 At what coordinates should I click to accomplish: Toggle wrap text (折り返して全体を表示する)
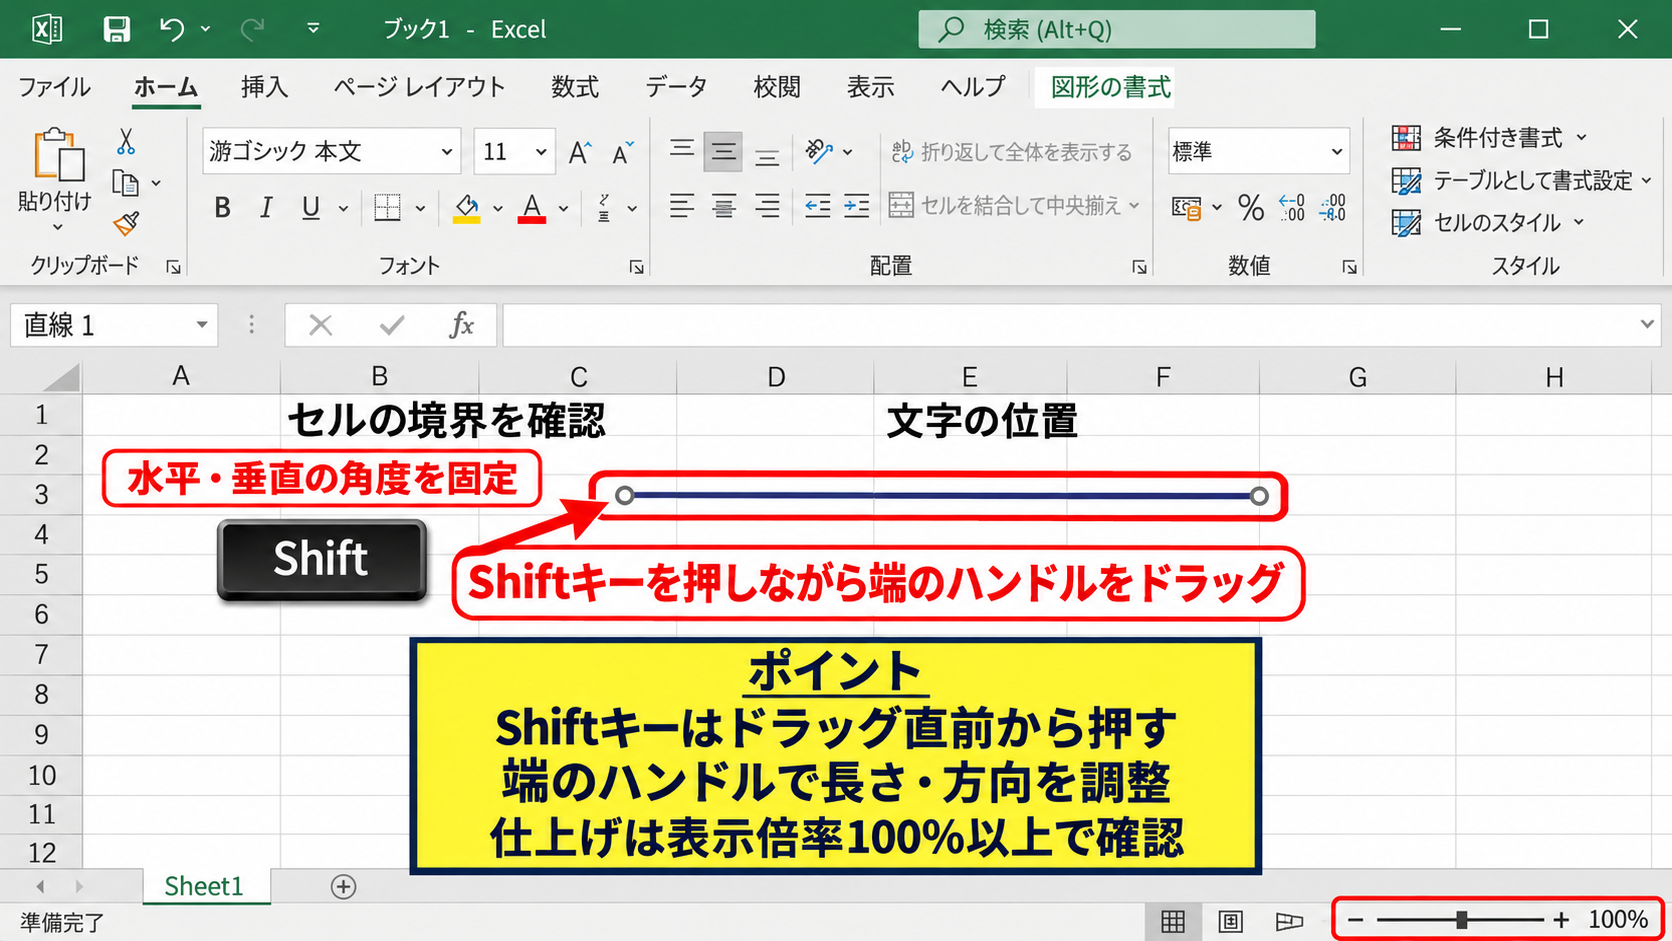1011,152
